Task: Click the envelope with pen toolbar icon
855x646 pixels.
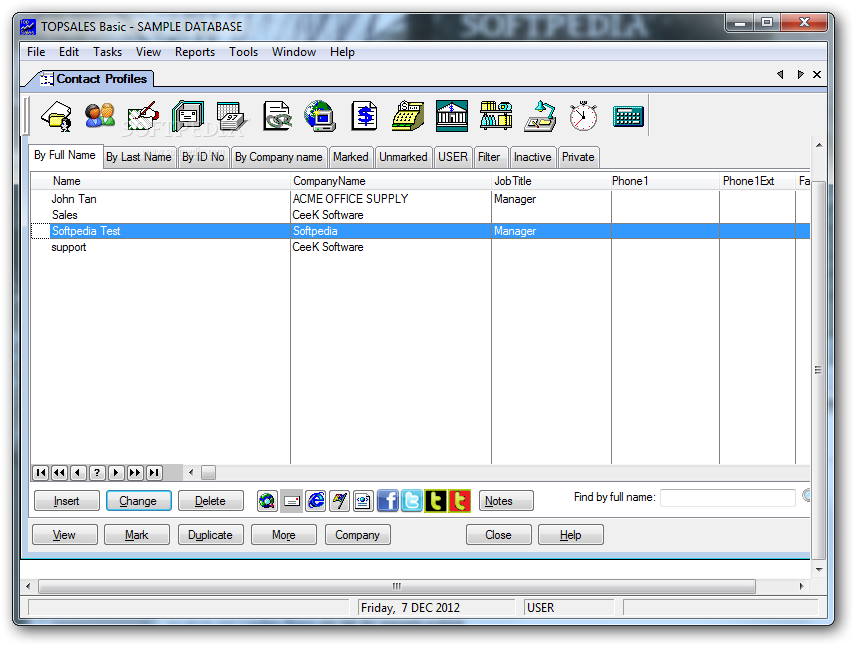Action: point(143,116)
